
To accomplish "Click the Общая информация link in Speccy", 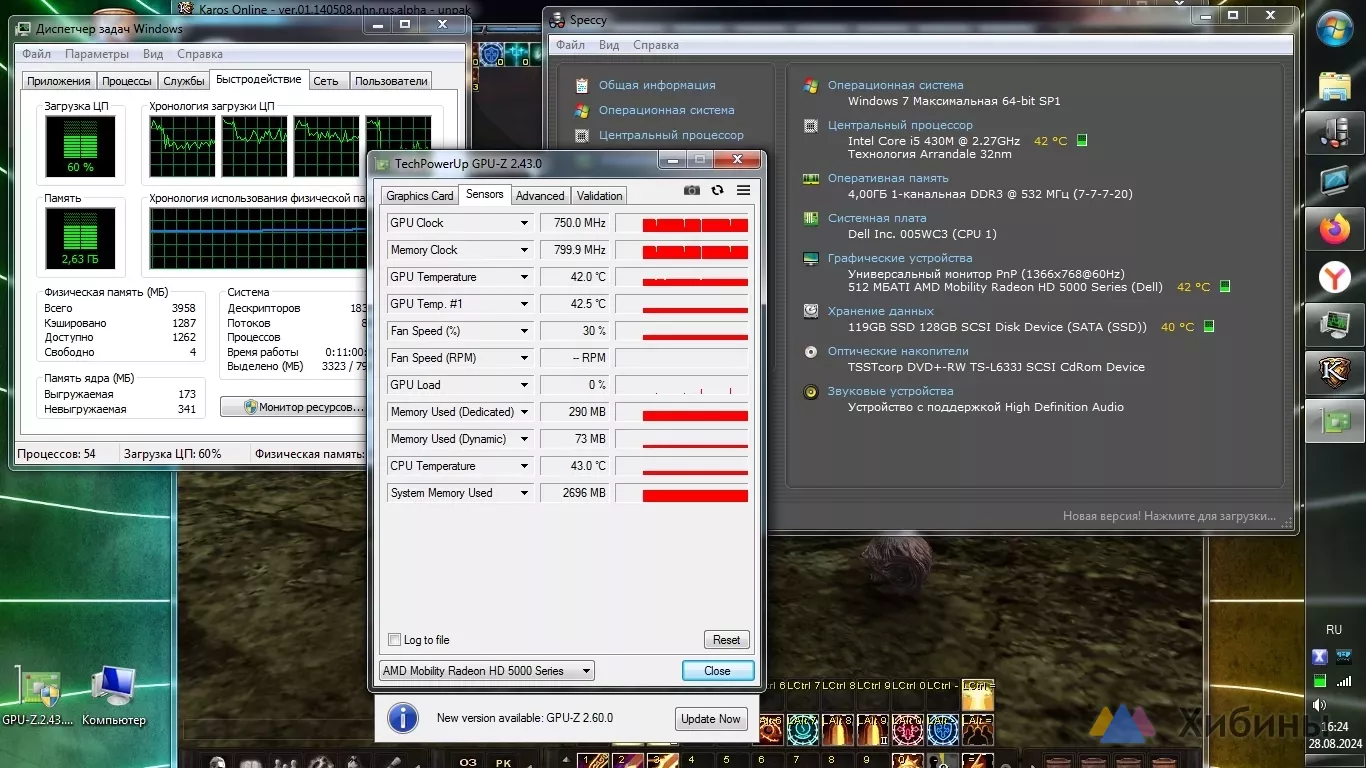I will 657,86.
